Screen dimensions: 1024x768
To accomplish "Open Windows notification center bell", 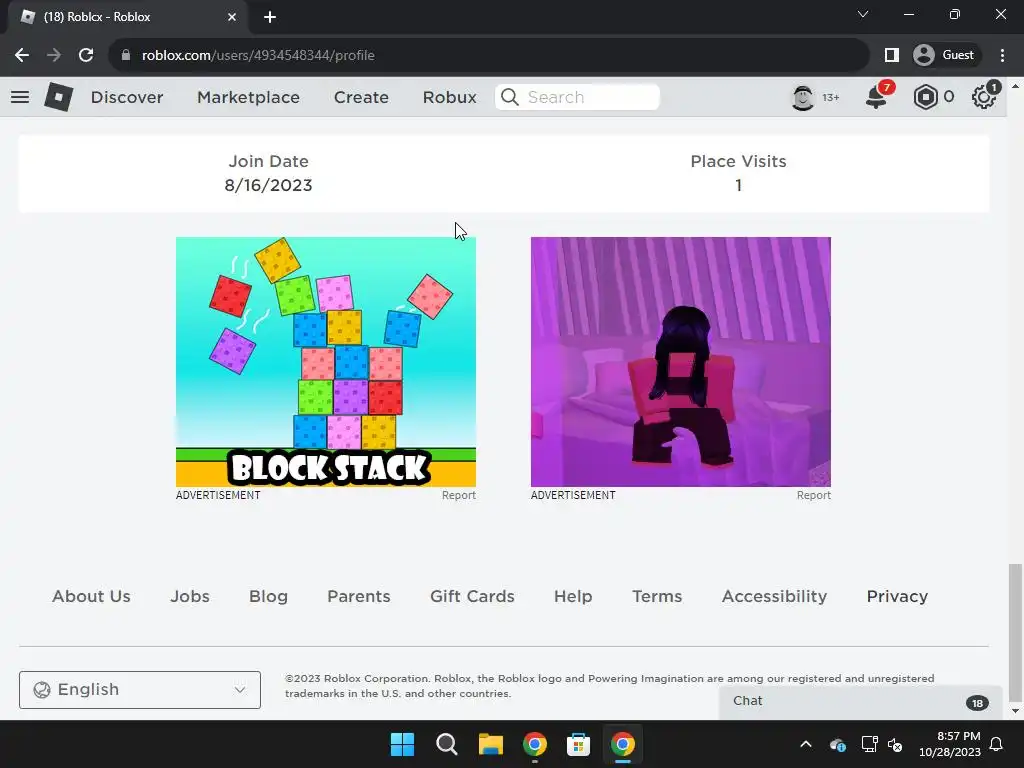I will pyautogui.click(x=996, y=744).
